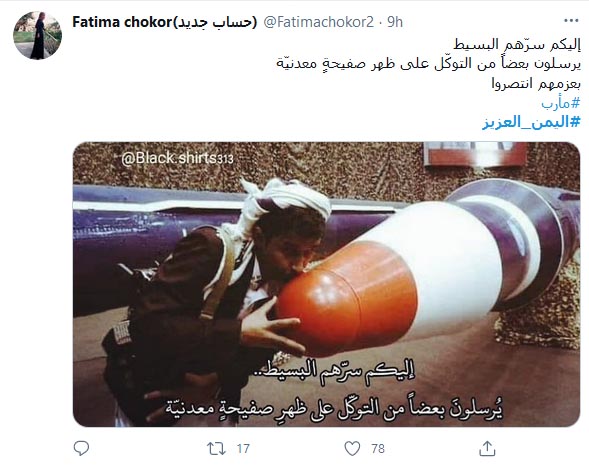589x468 pixels.
Task: Follow the #مأرب hashtag
Action: click(x=561, y=103)
